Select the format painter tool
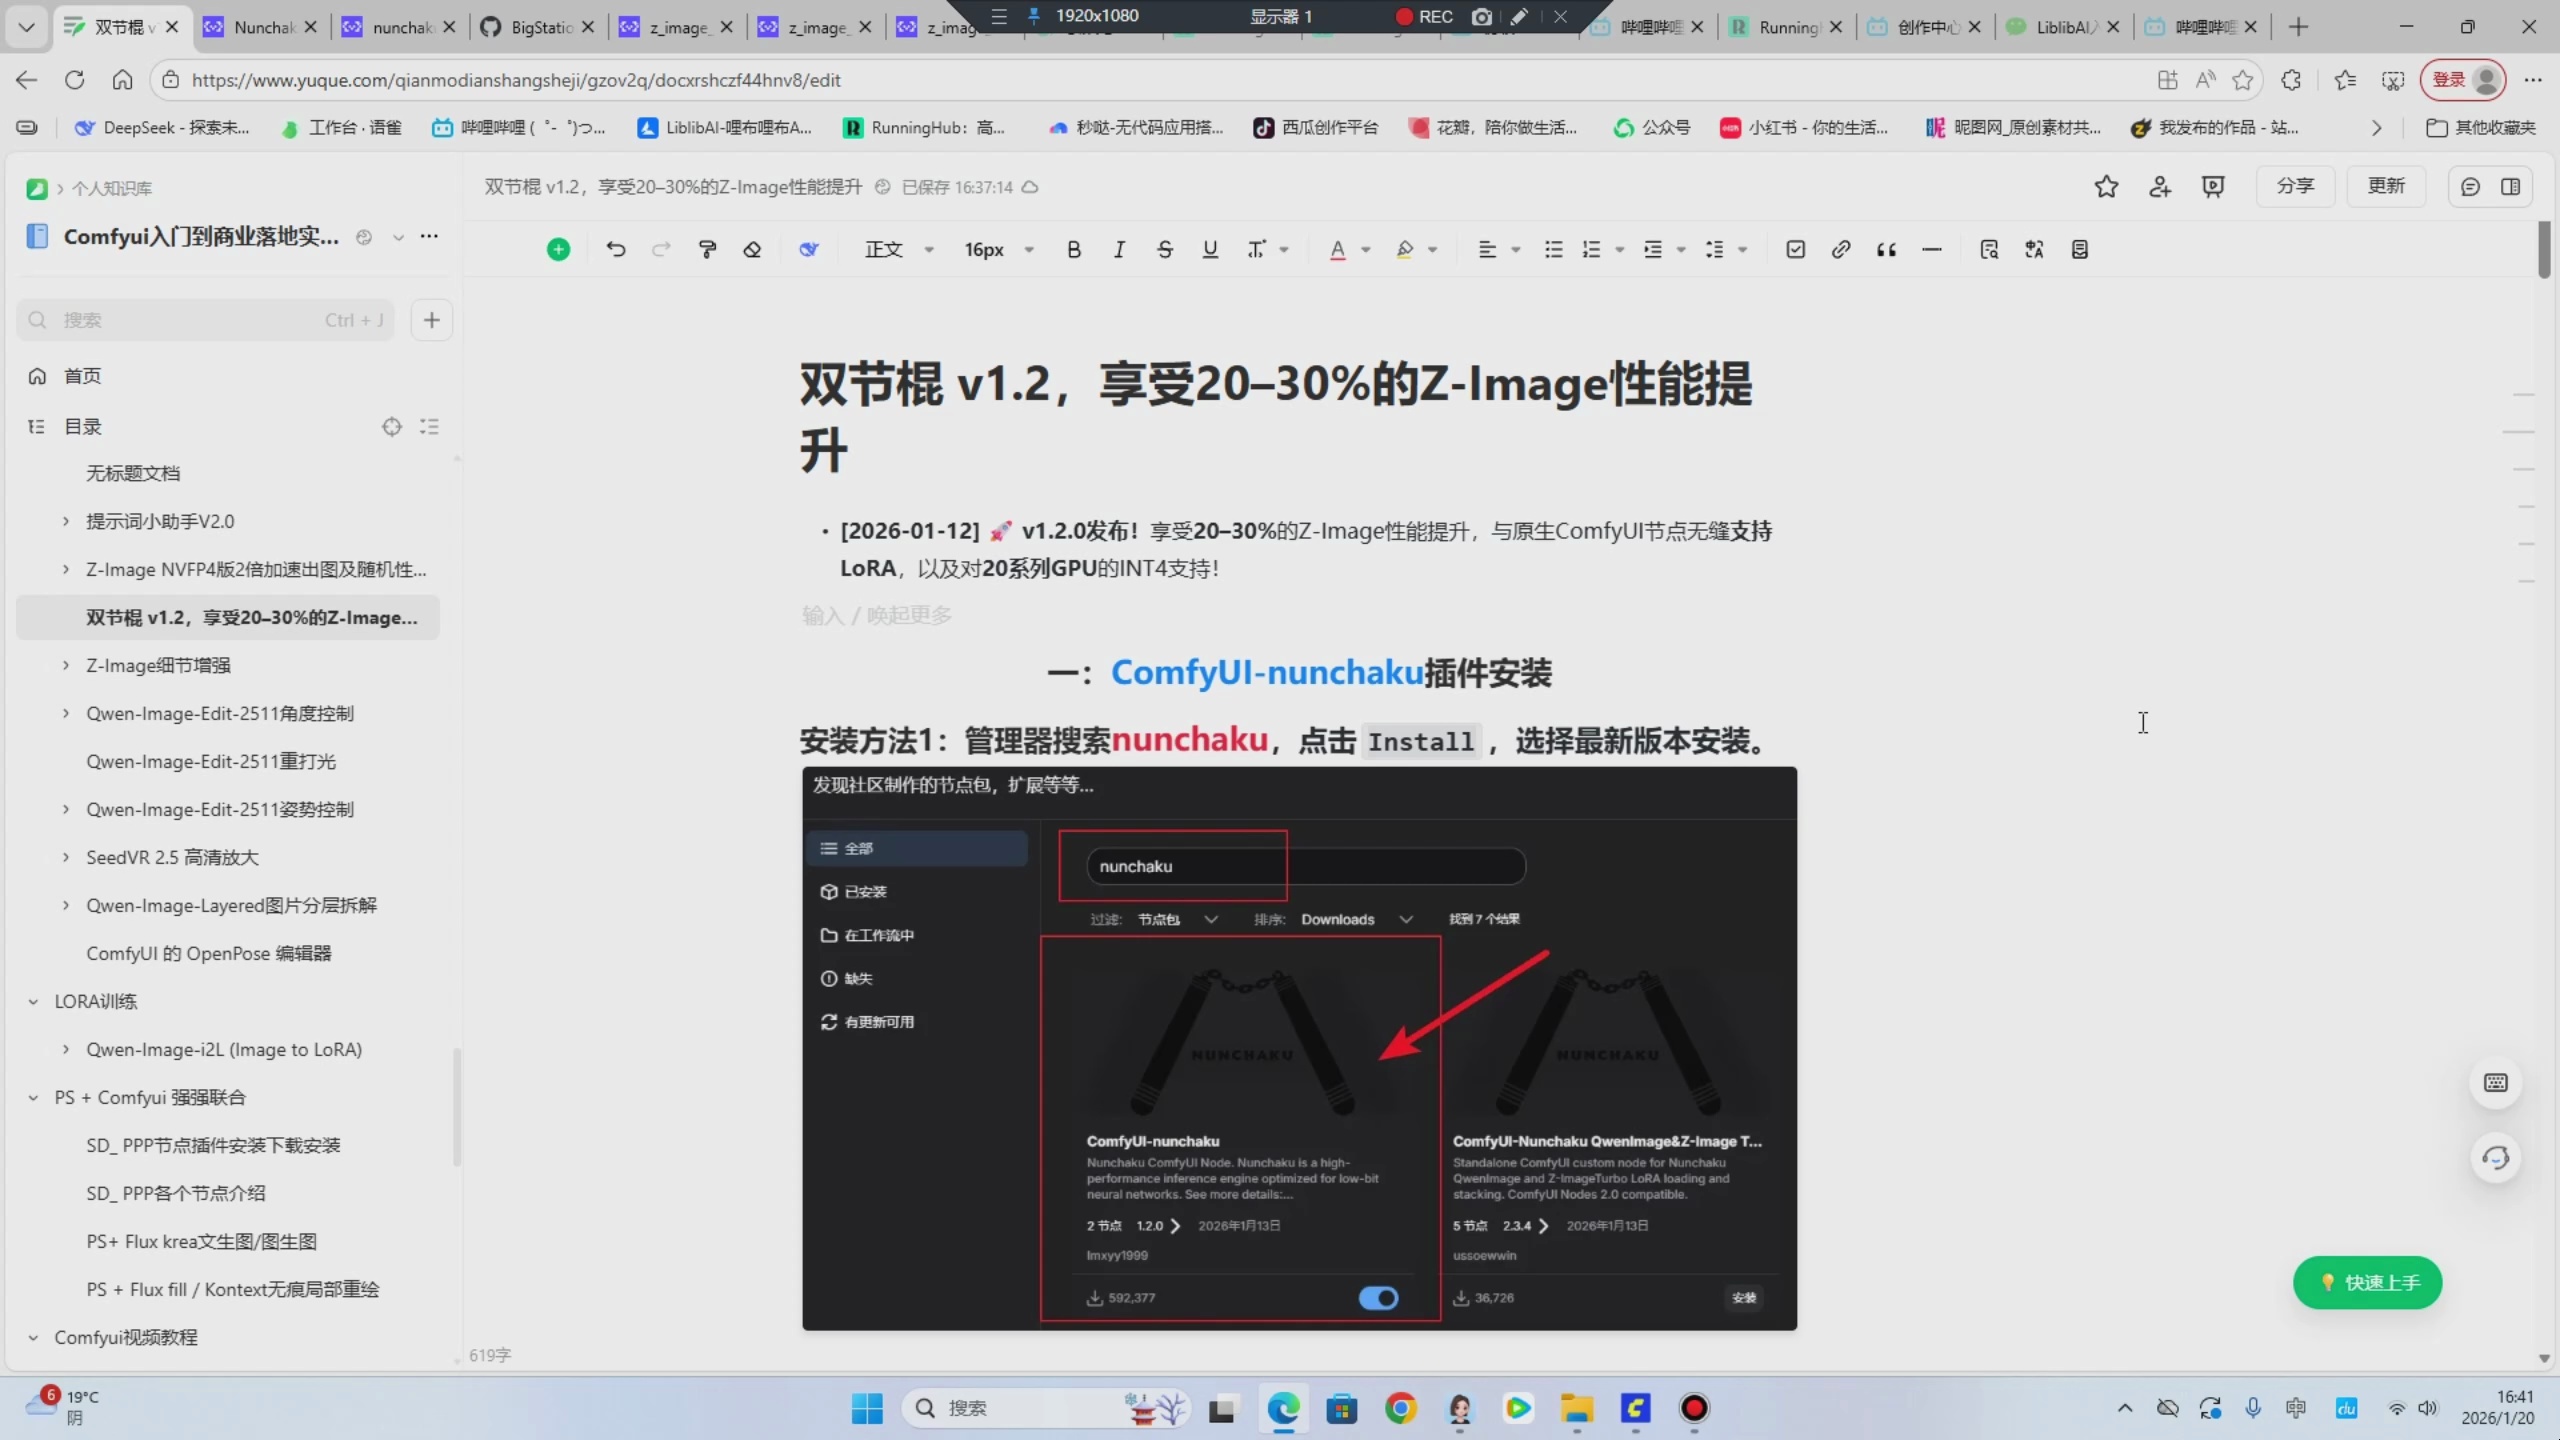 [707, 249]
